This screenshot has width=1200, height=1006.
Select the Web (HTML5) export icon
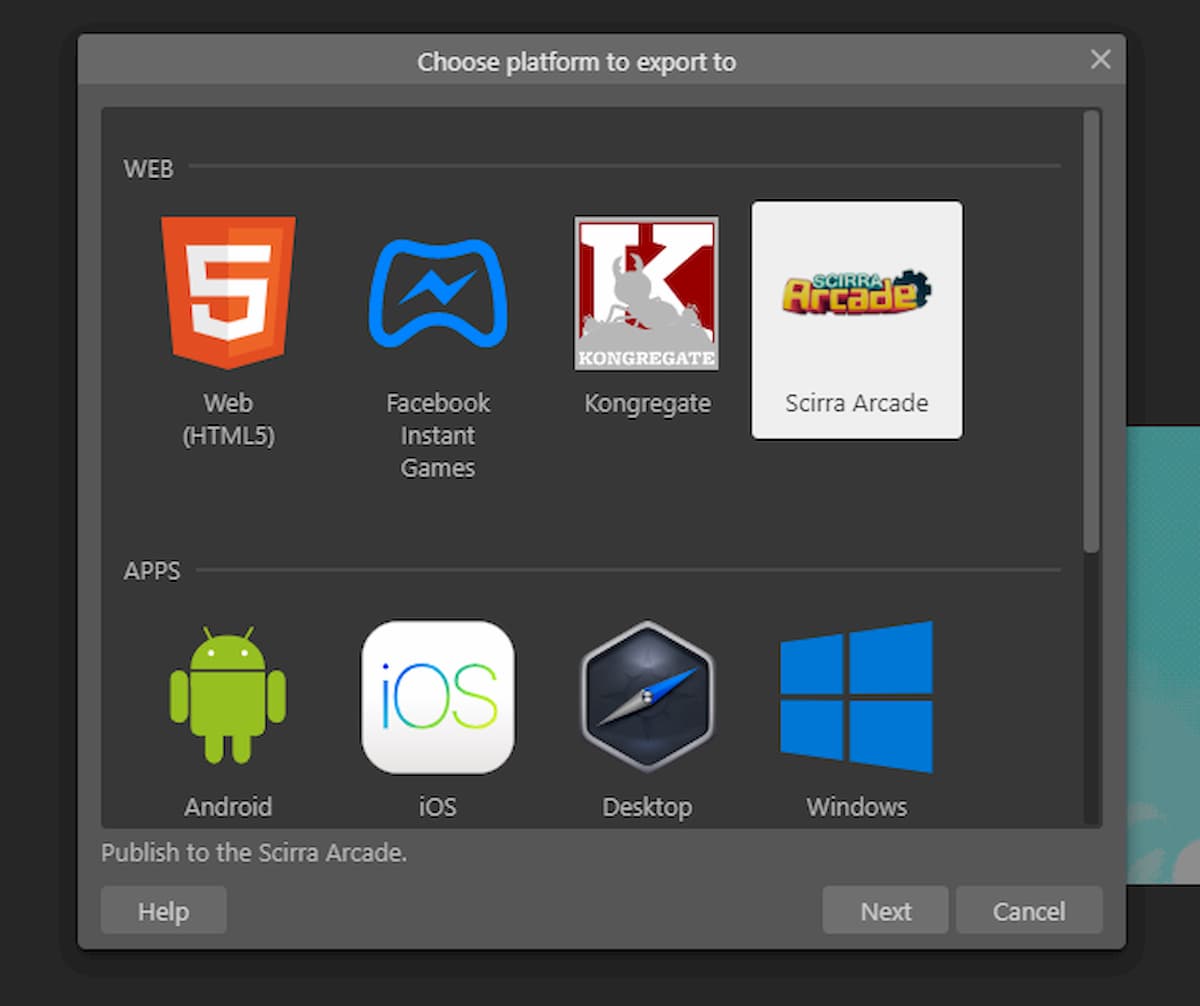pyautogui.click(x=228, y=292)
